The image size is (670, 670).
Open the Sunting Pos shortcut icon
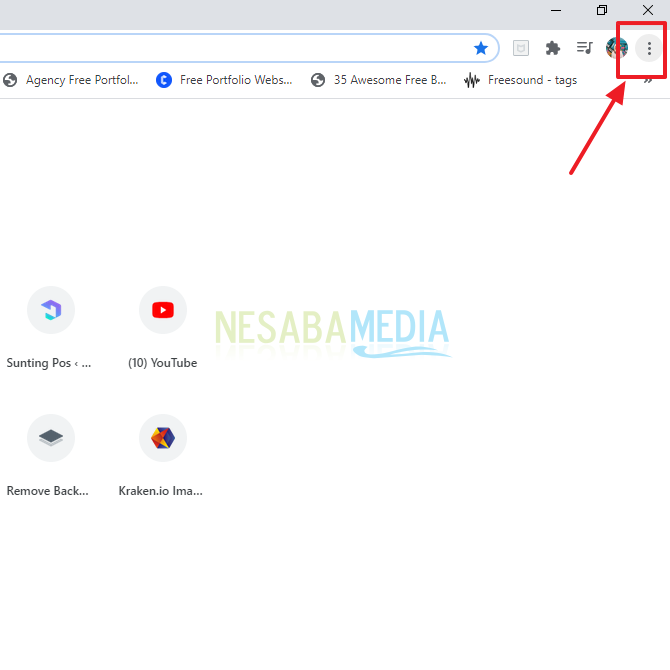pyautogui.click(x=50, y=310)
